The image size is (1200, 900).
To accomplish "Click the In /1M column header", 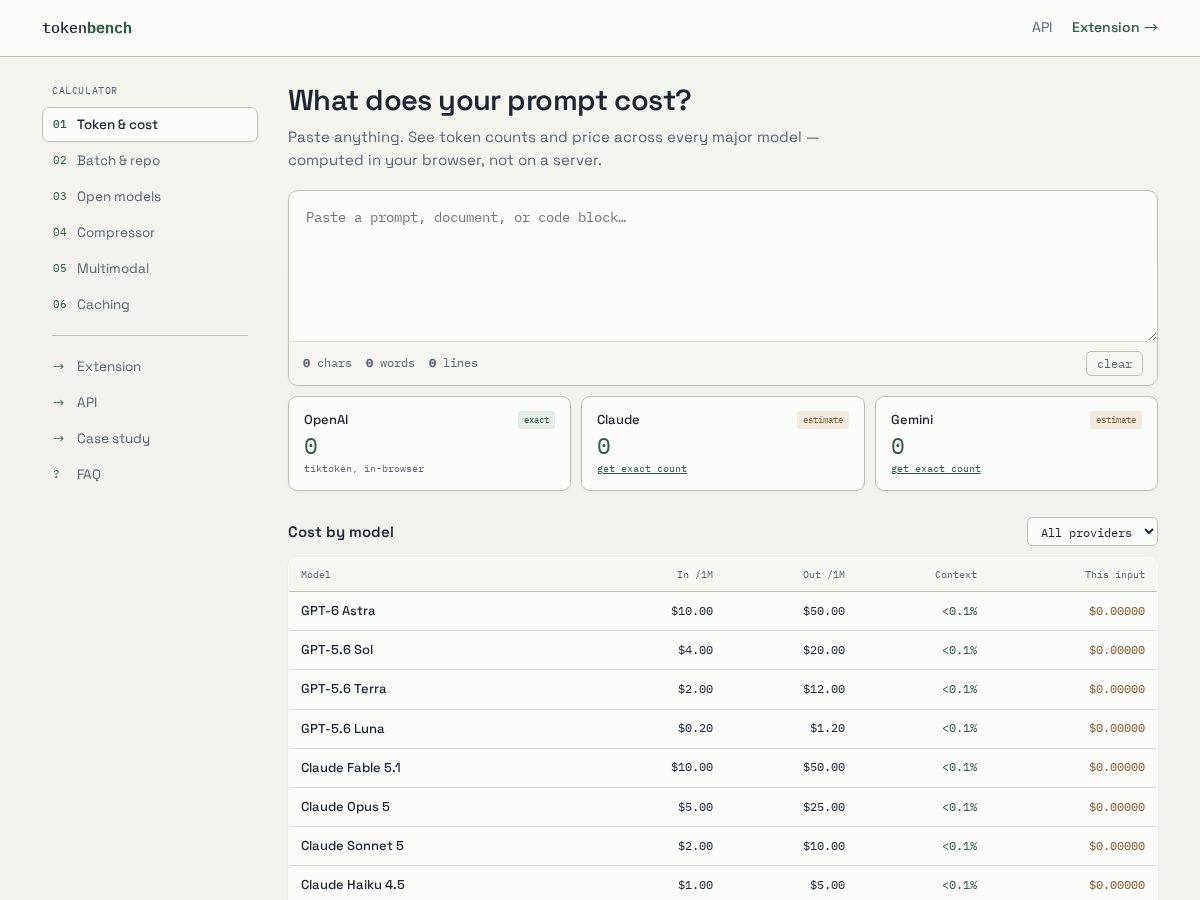I will 695,575.
